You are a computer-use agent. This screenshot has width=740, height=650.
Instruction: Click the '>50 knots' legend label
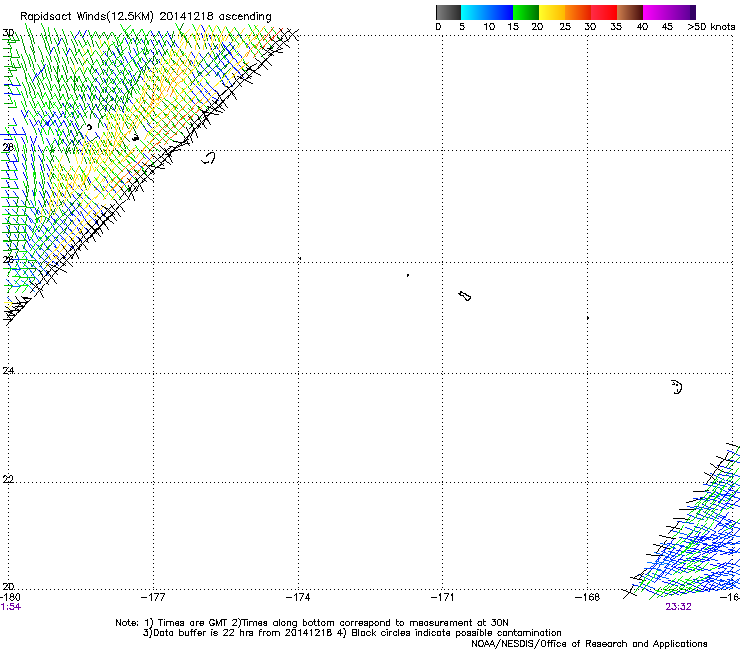coord(711,26)
